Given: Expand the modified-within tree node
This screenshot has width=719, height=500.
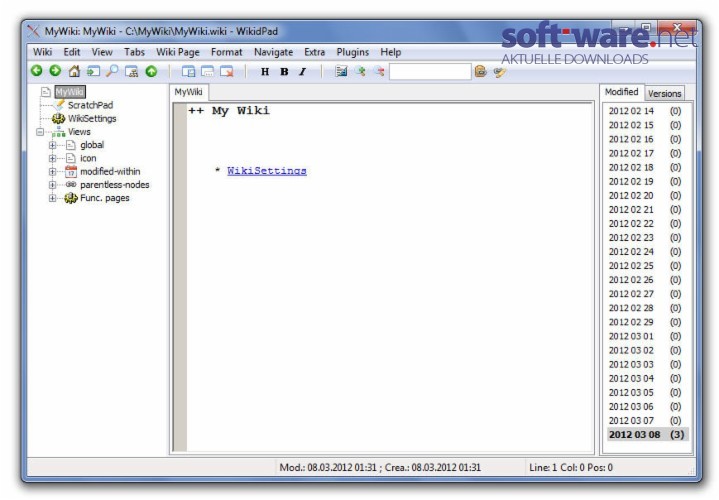Looking at the screenshot, I should (x=52, y=172).
